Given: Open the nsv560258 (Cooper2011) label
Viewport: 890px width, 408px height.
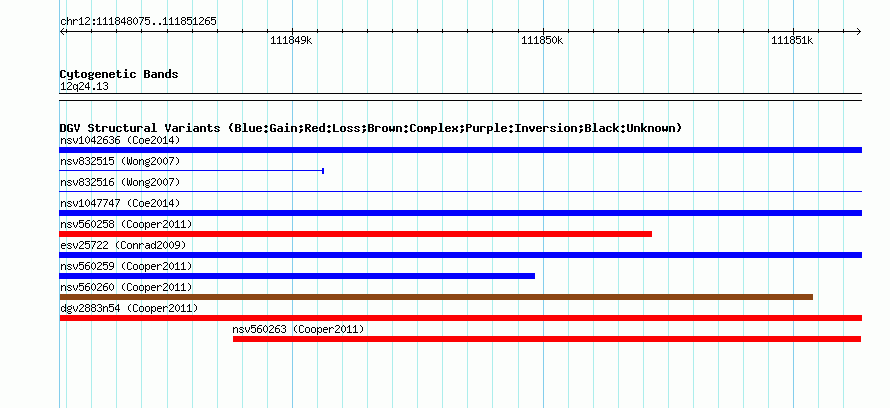Looking at the screenshot, I should 126,224.
